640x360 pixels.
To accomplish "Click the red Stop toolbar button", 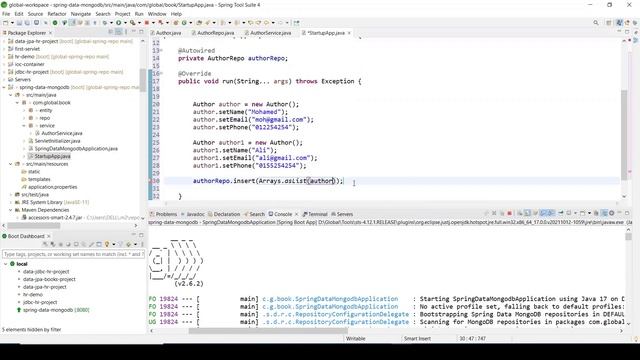I will click(147, 23).
